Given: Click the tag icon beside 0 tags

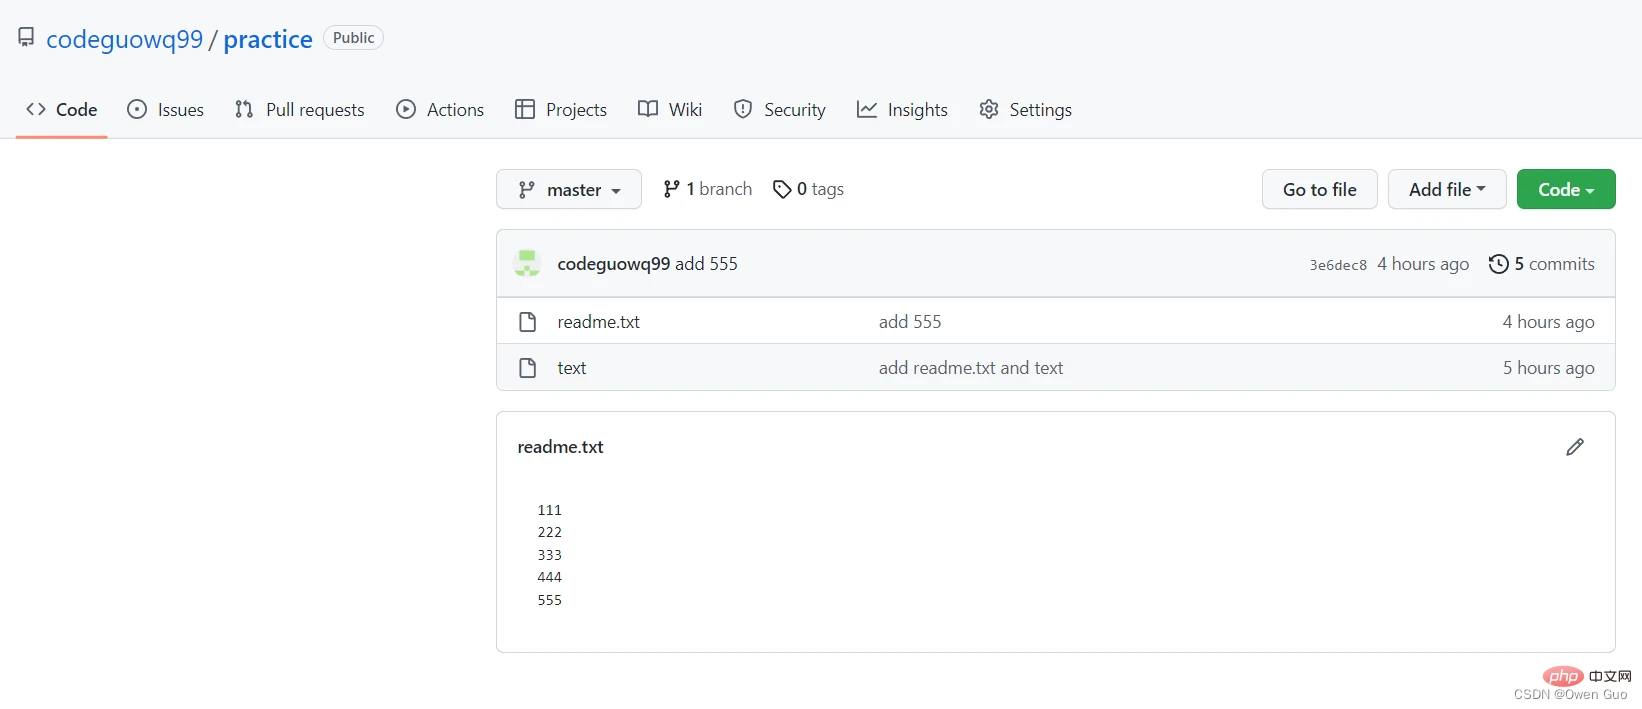Looking at the screenshot, I should pos(782,189).
